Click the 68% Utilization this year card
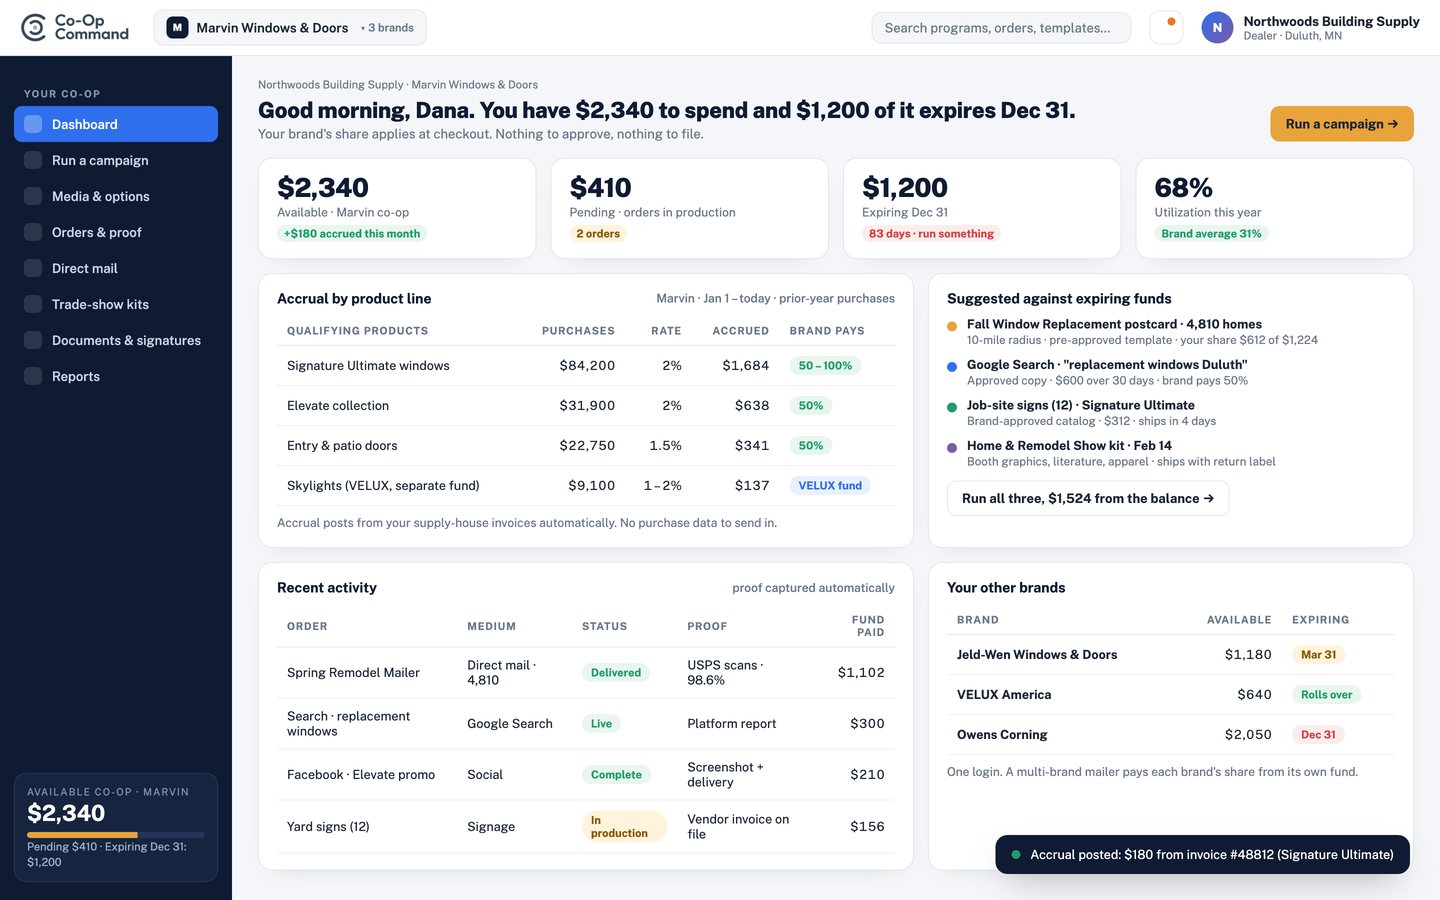 (x=1274, y=208)
